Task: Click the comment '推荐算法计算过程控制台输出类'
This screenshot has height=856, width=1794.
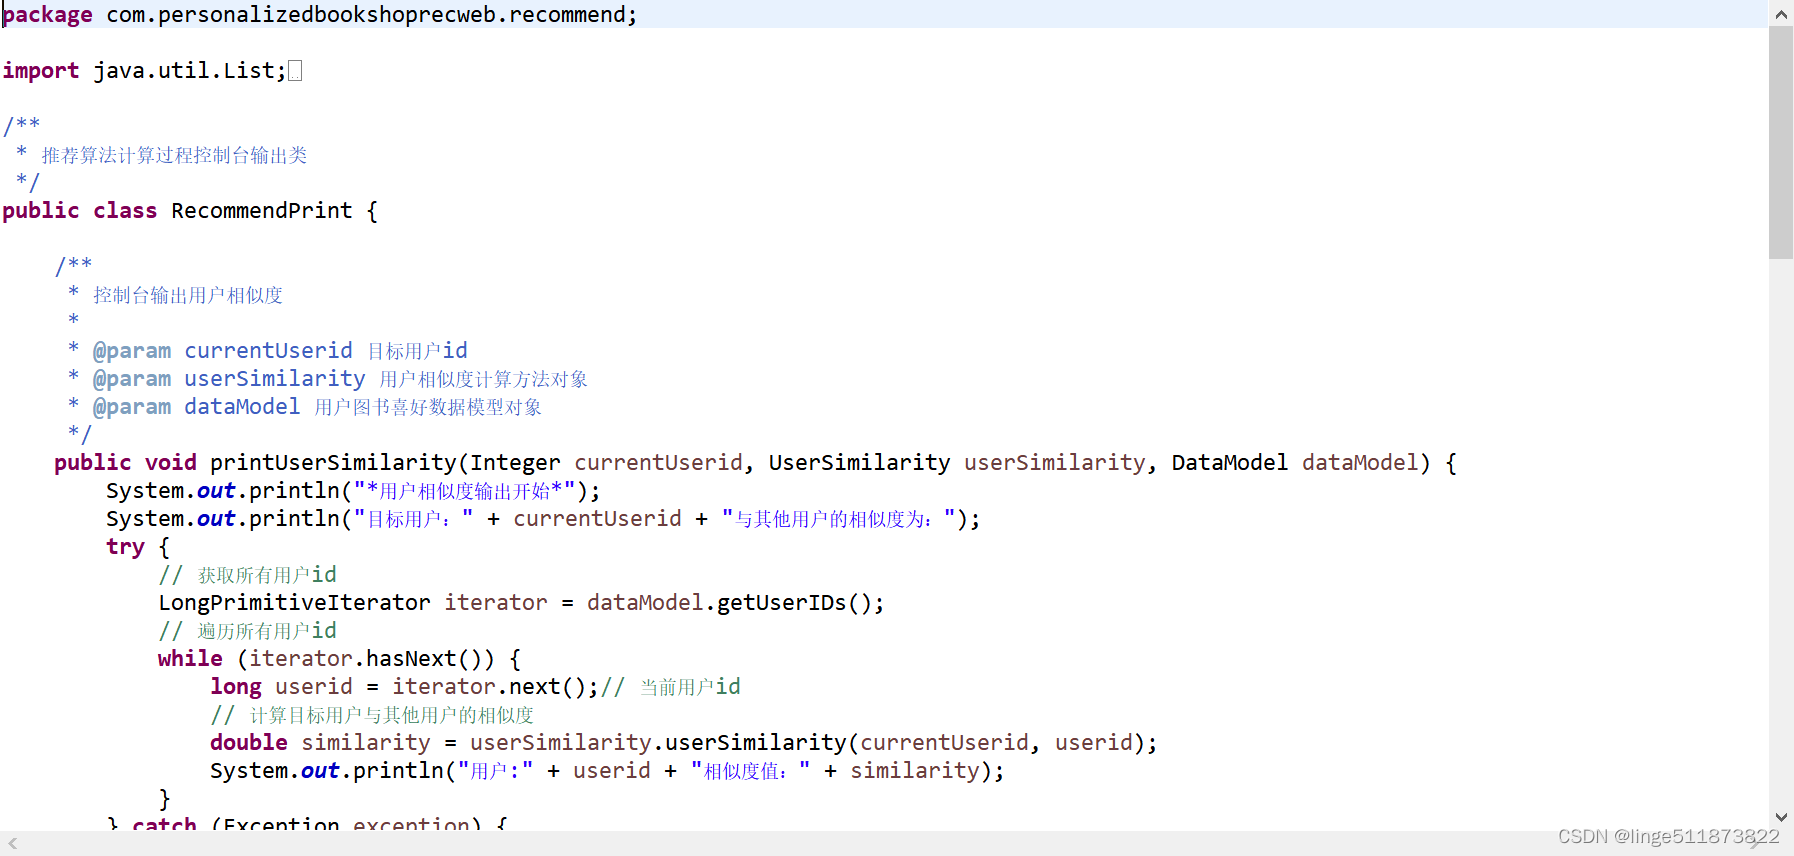Action: coord(174,155)
